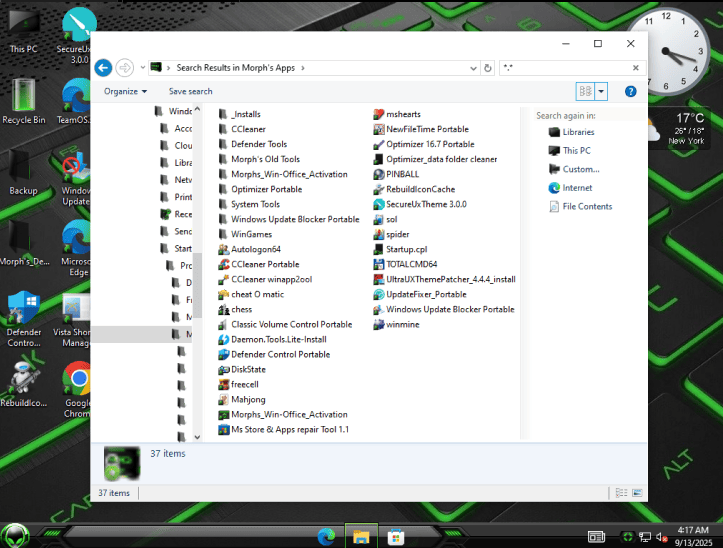Toggle the view layout button in toolbar

[585, 91]
